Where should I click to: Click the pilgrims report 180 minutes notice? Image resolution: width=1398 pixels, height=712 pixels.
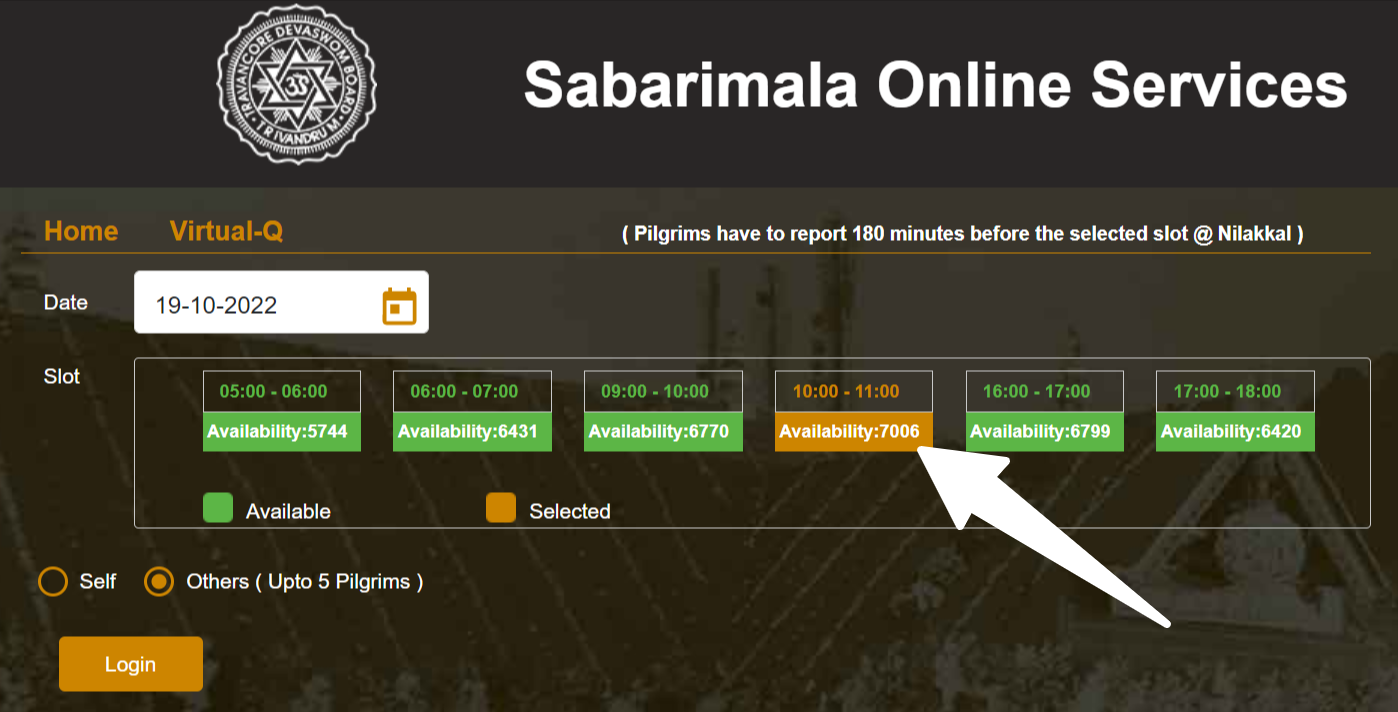[x=963, y=234]
